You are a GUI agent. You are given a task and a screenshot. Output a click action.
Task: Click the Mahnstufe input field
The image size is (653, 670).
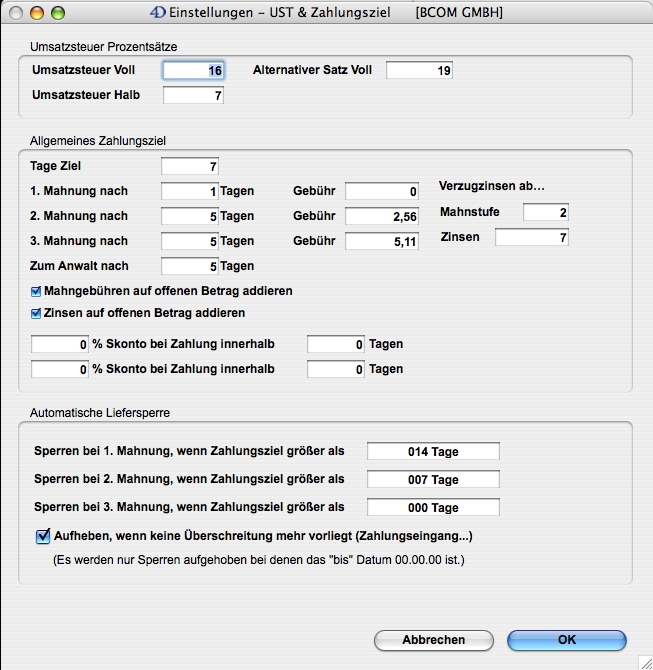545,212
